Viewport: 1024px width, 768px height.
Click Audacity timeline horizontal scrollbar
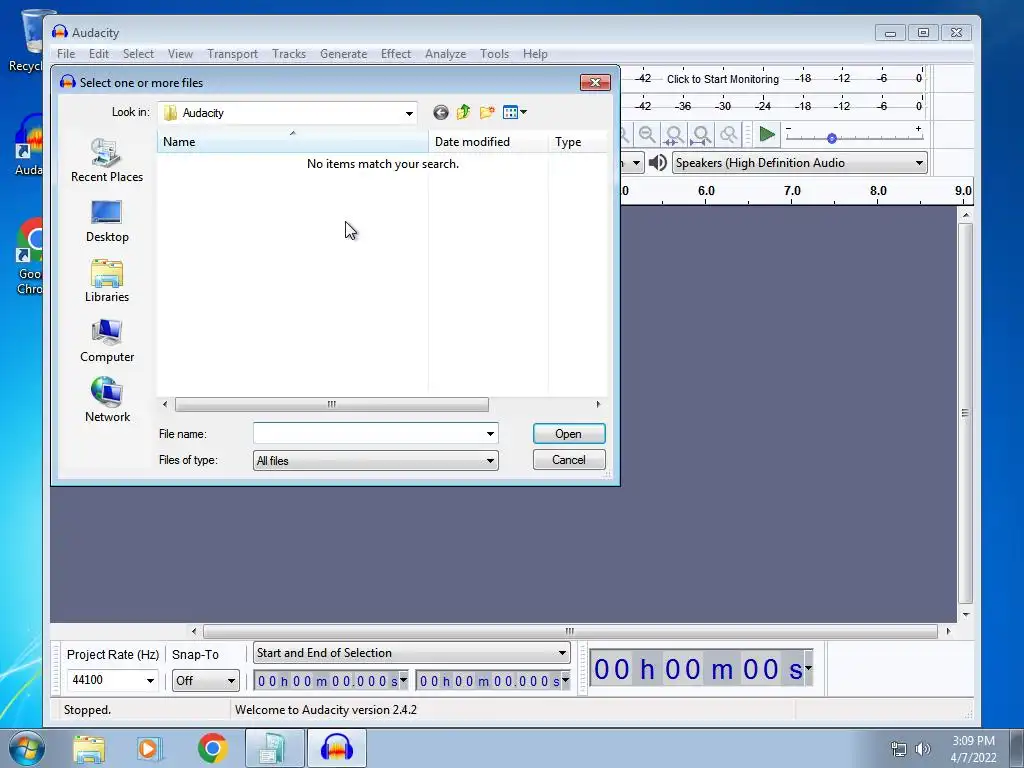pyautogui.click(x=570, y=632)
